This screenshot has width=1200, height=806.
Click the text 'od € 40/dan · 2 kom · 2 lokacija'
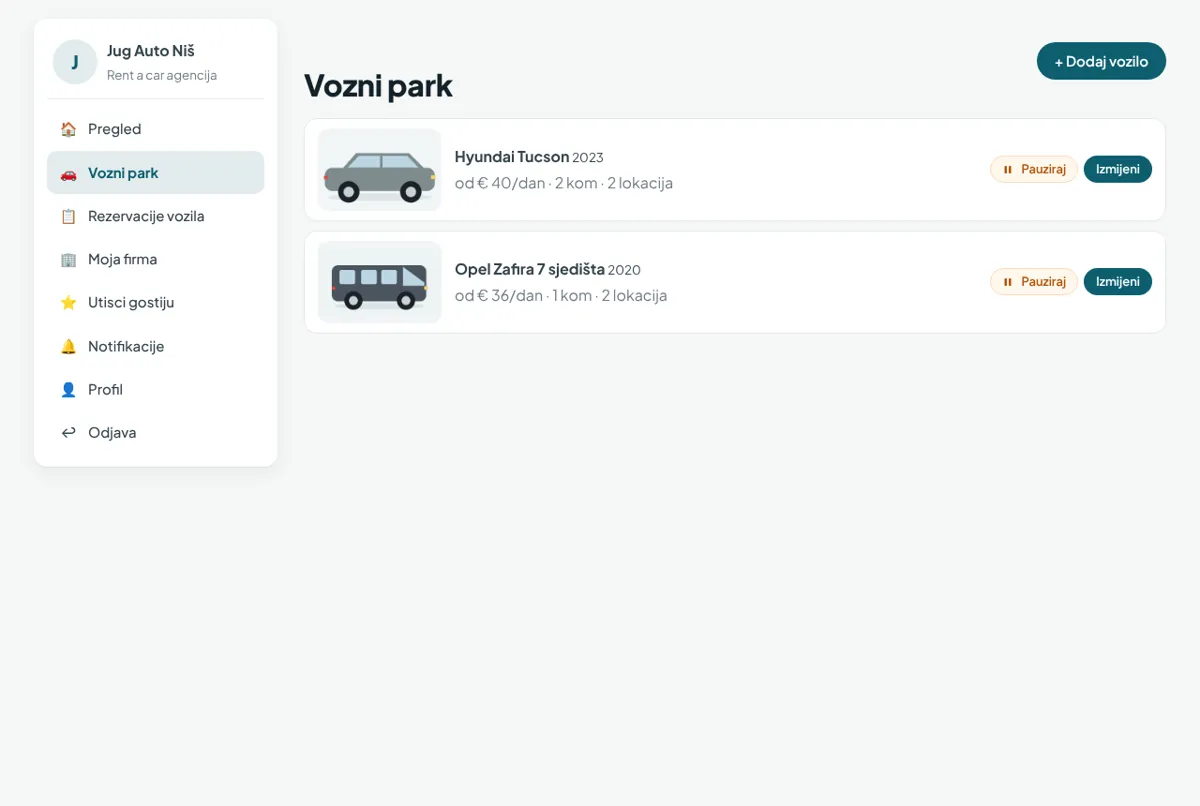564,183
